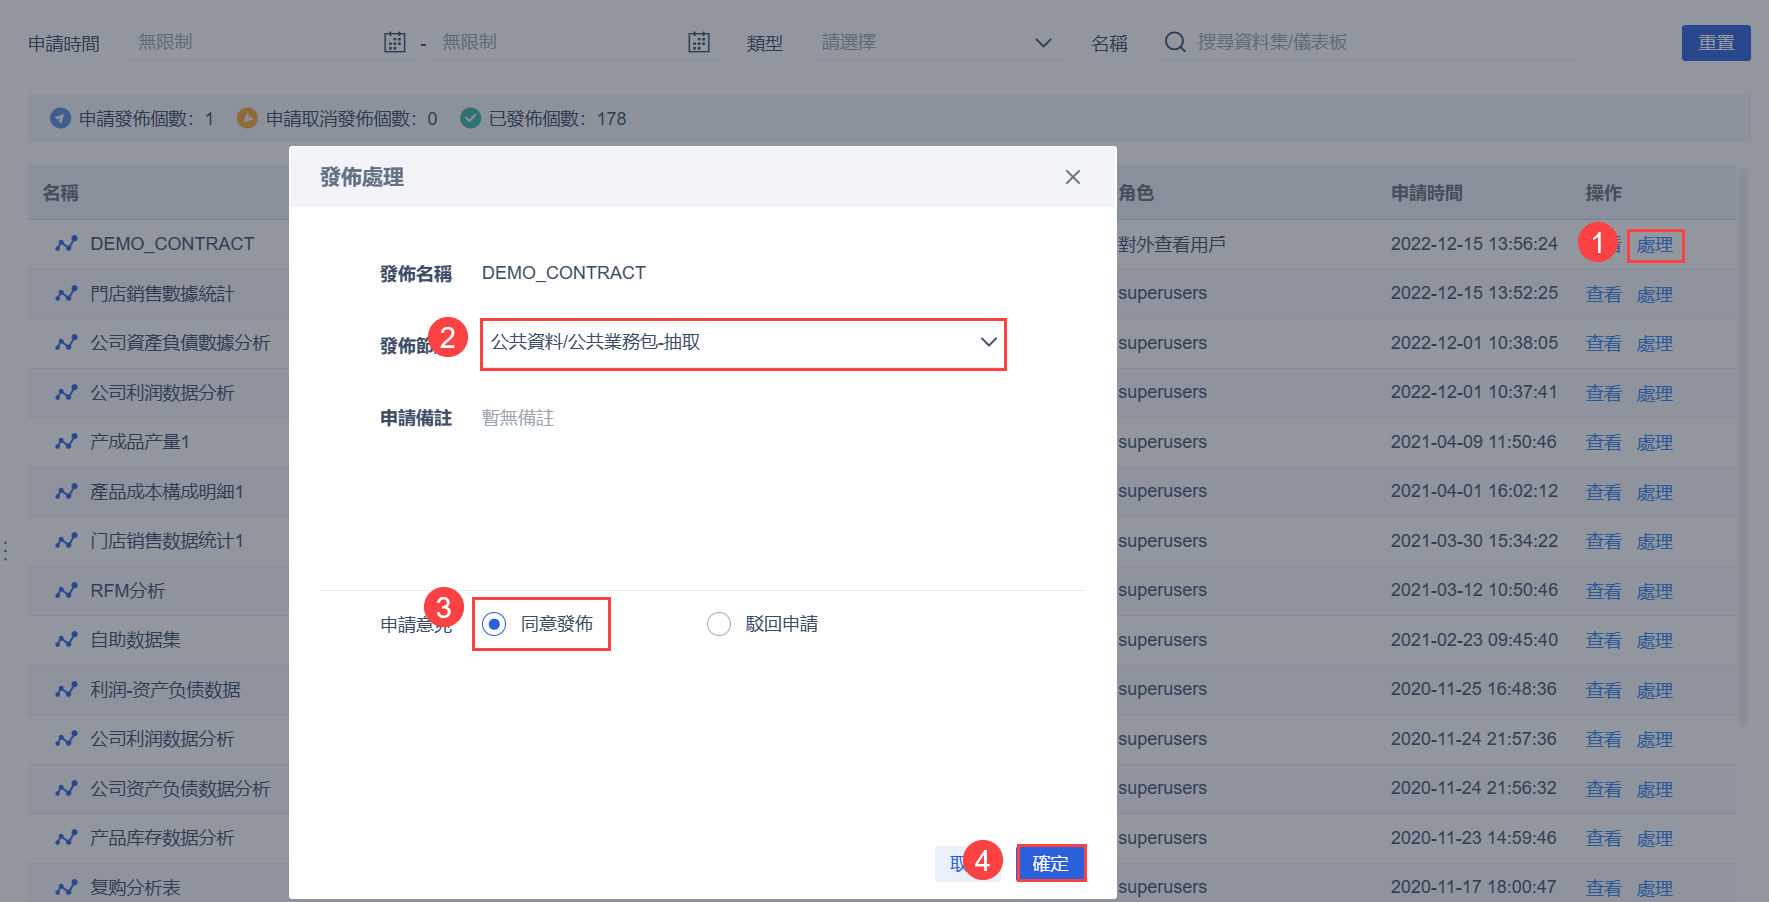
Task: Click the 申請時間 column header
Action: (1427, 193)
